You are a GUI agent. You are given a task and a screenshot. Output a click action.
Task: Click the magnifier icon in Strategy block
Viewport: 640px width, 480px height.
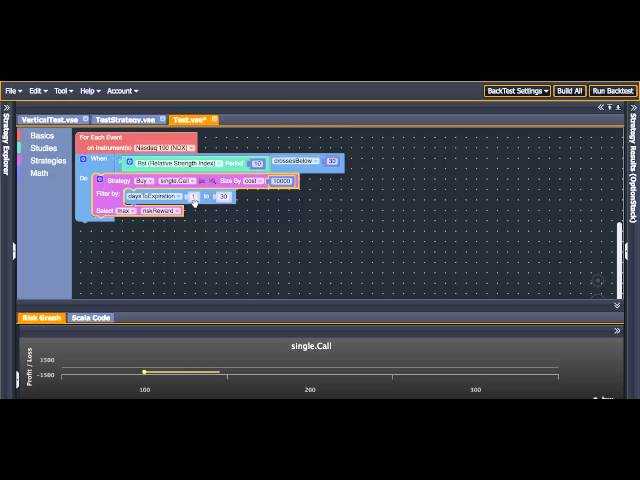coord(212,181)
